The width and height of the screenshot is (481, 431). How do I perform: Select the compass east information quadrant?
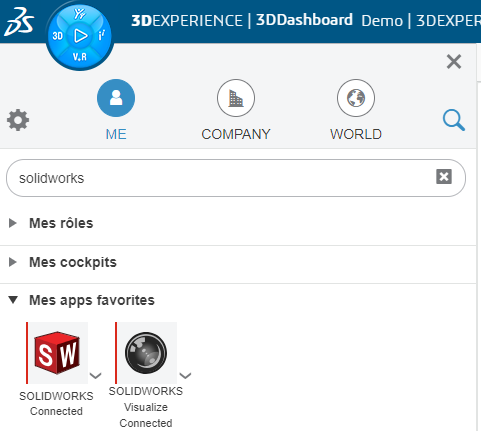point(102,35)
